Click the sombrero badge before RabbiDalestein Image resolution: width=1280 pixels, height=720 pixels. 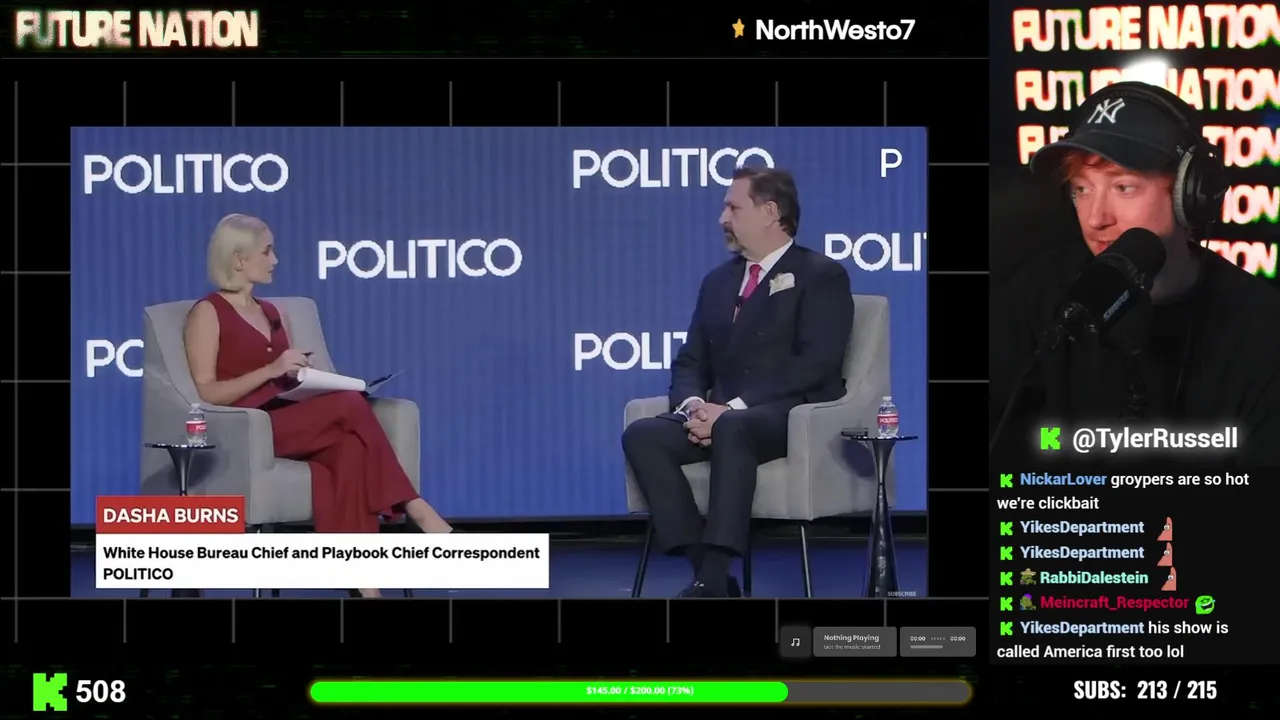(1027, 578)
